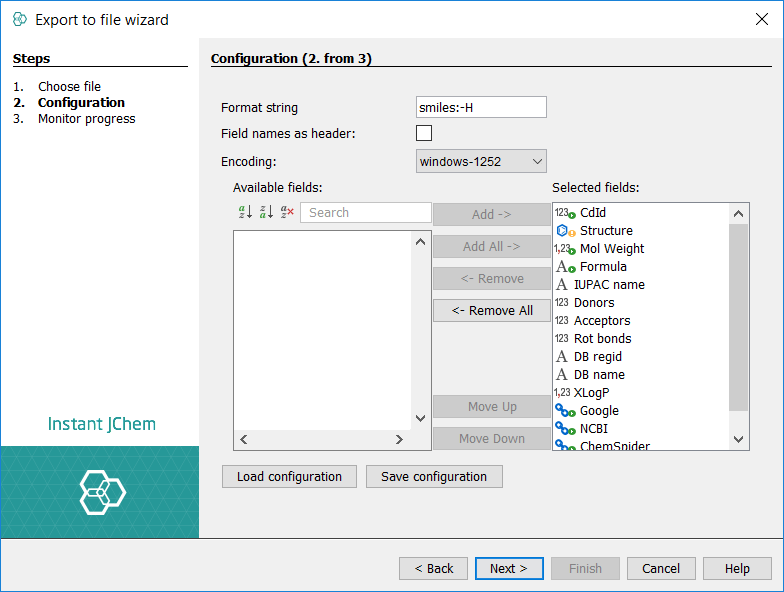The width and height of the screenshot is (784, 592).
Task: Click the Format string input field
Action: (481, 107)
